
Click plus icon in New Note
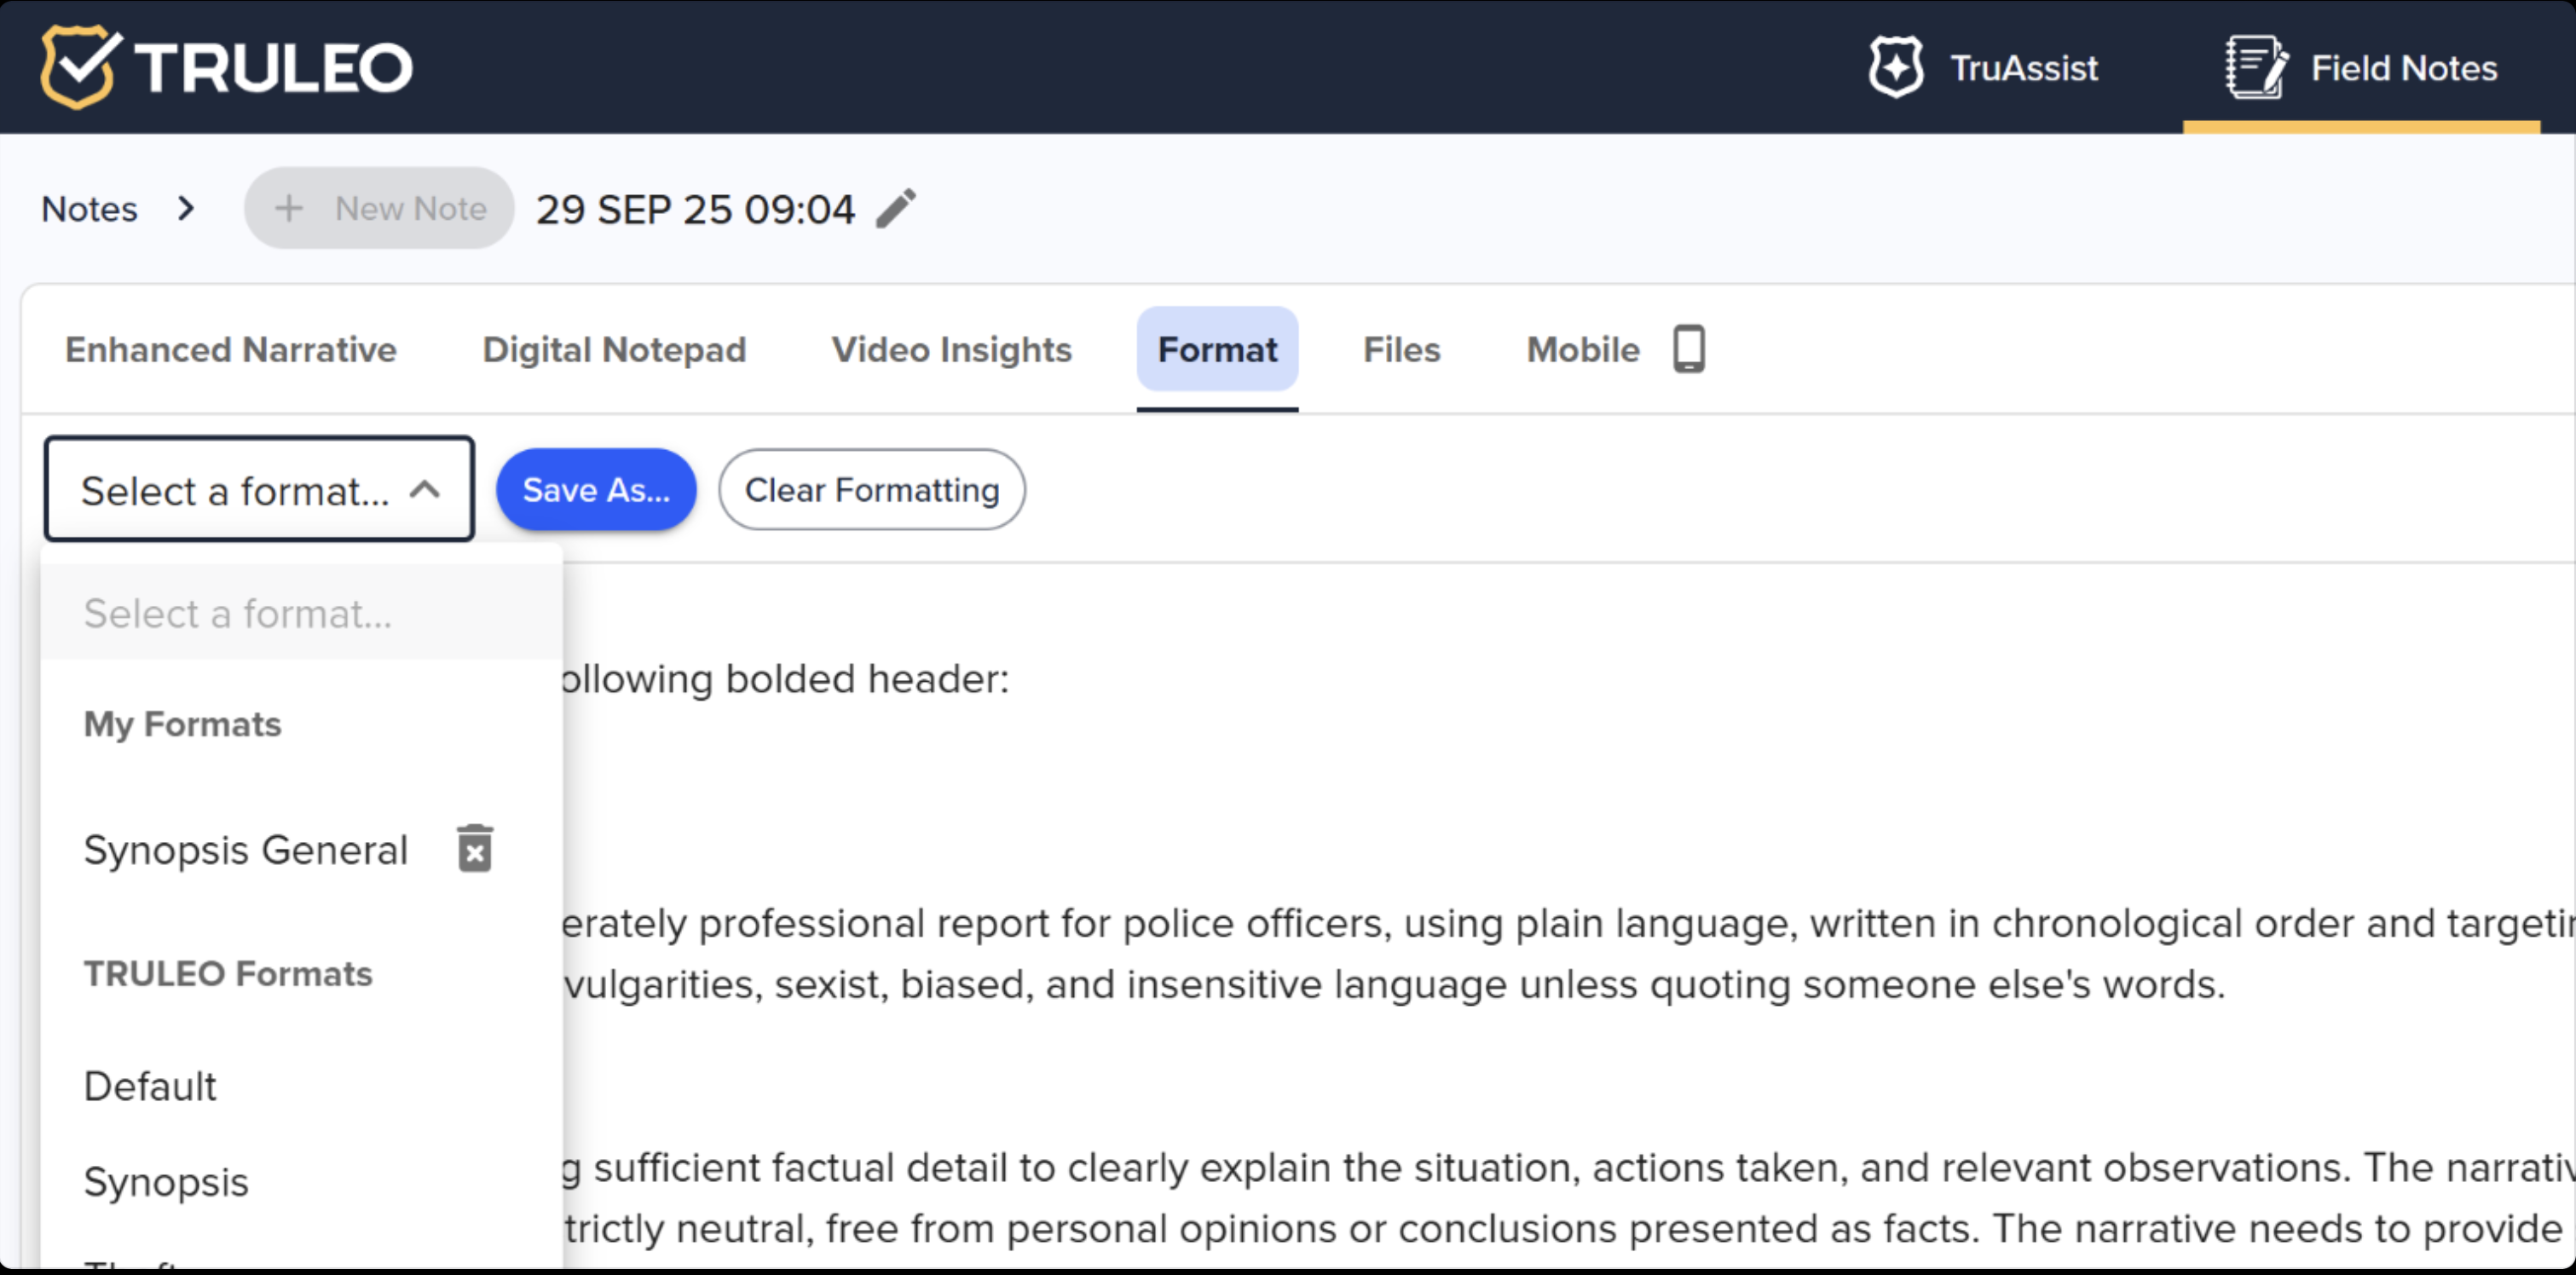[x=289, y=208]
